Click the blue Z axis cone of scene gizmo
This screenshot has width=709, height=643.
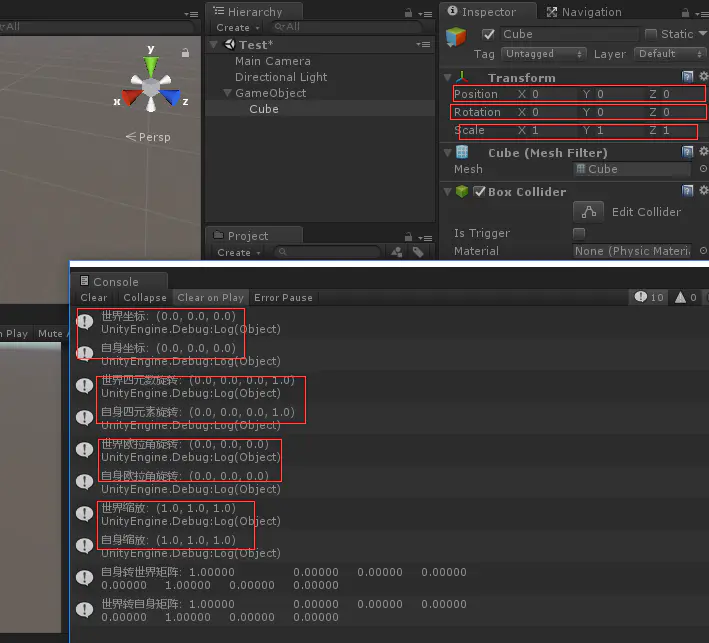coord(170,97)
